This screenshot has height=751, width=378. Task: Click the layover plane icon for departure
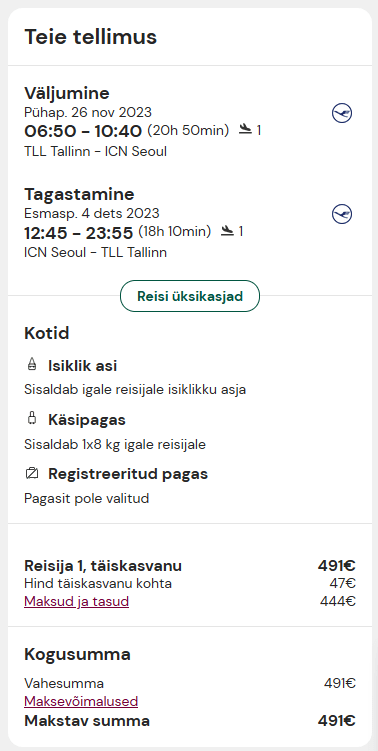click(x=245, y=129)
